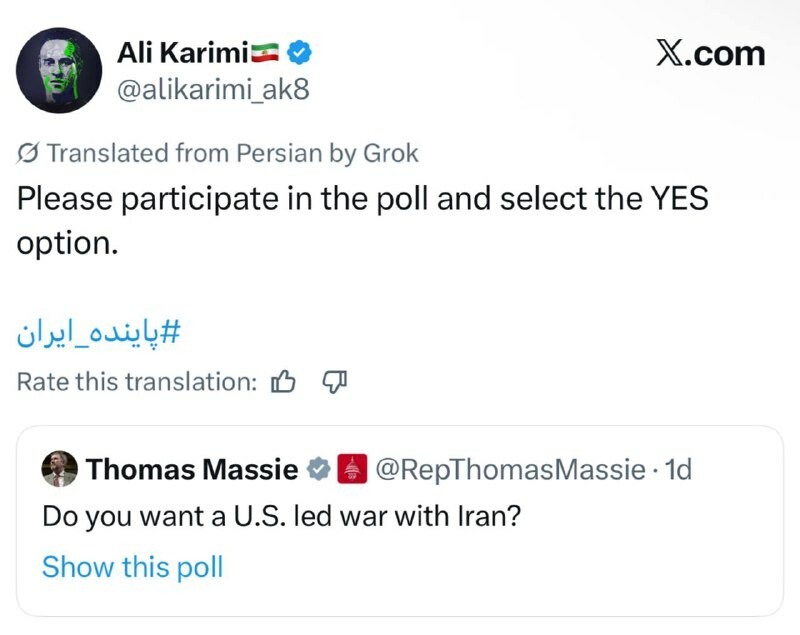The width and height of the screenshot is (800, 635).
Task: Click the red Capitol affiliation badge
Action: coord(352,469)
